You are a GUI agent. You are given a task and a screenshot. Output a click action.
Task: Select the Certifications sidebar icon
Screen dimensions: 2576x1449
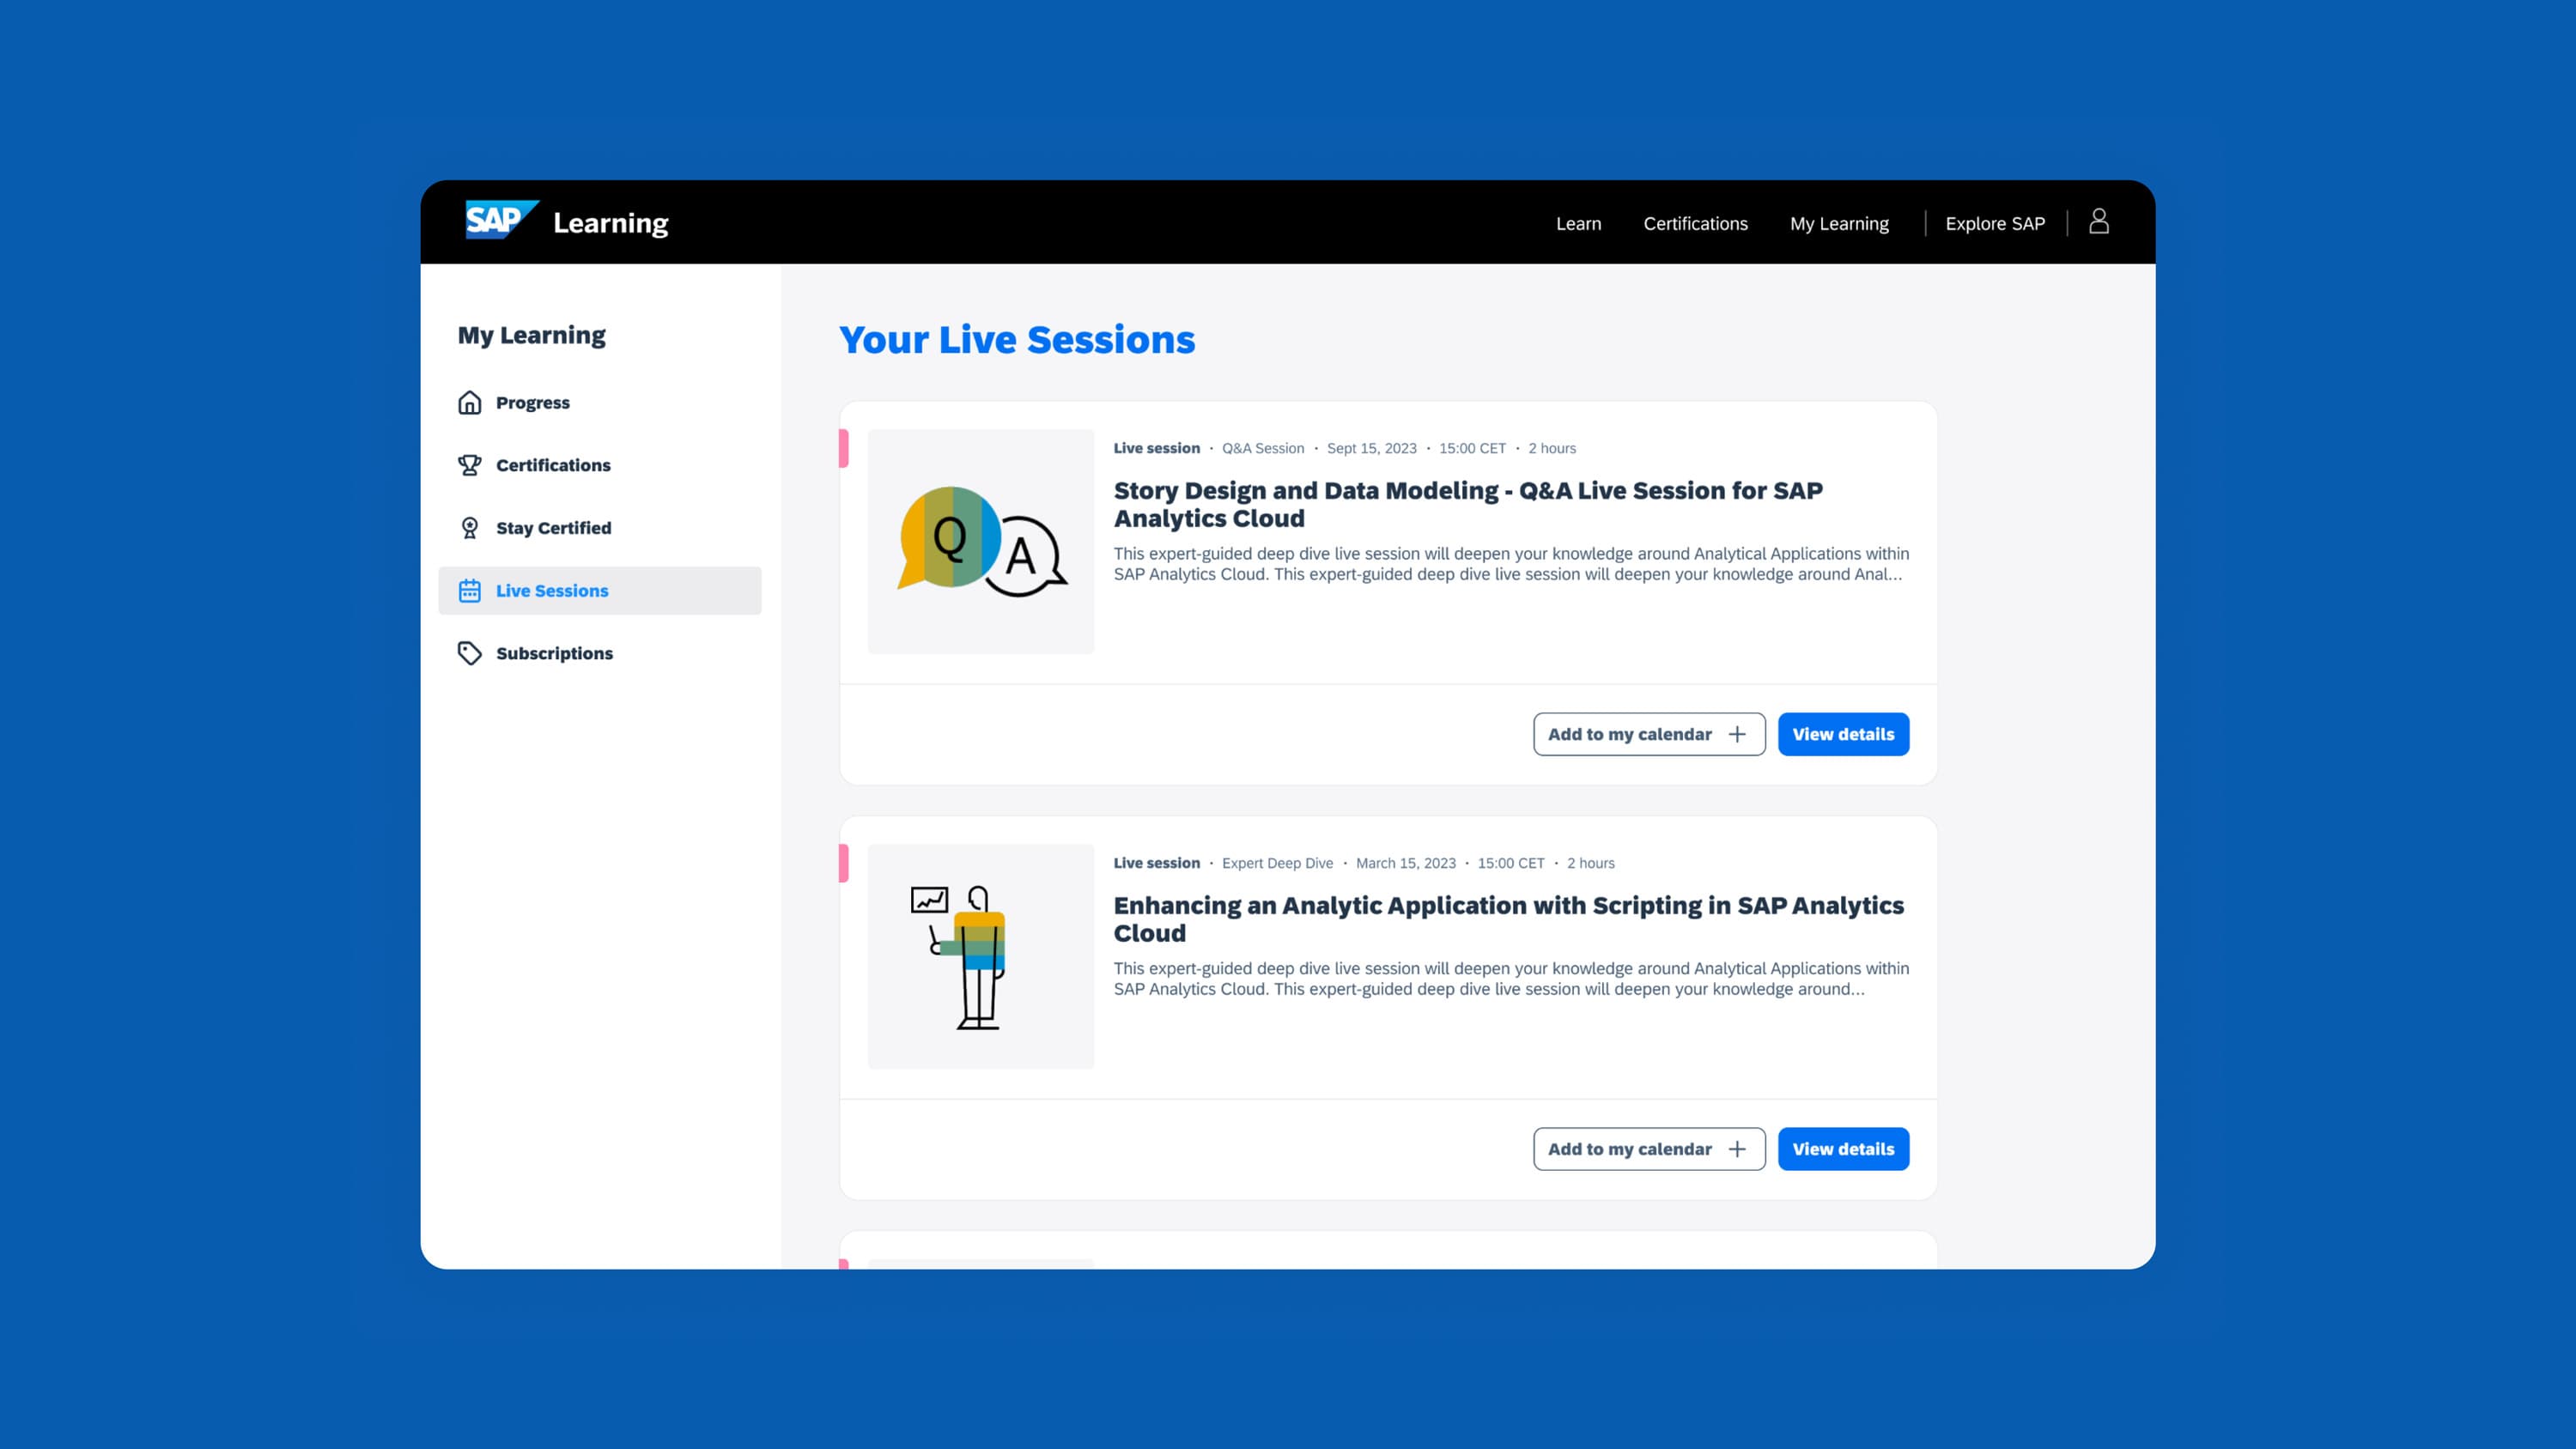click(x=469, y=464)
